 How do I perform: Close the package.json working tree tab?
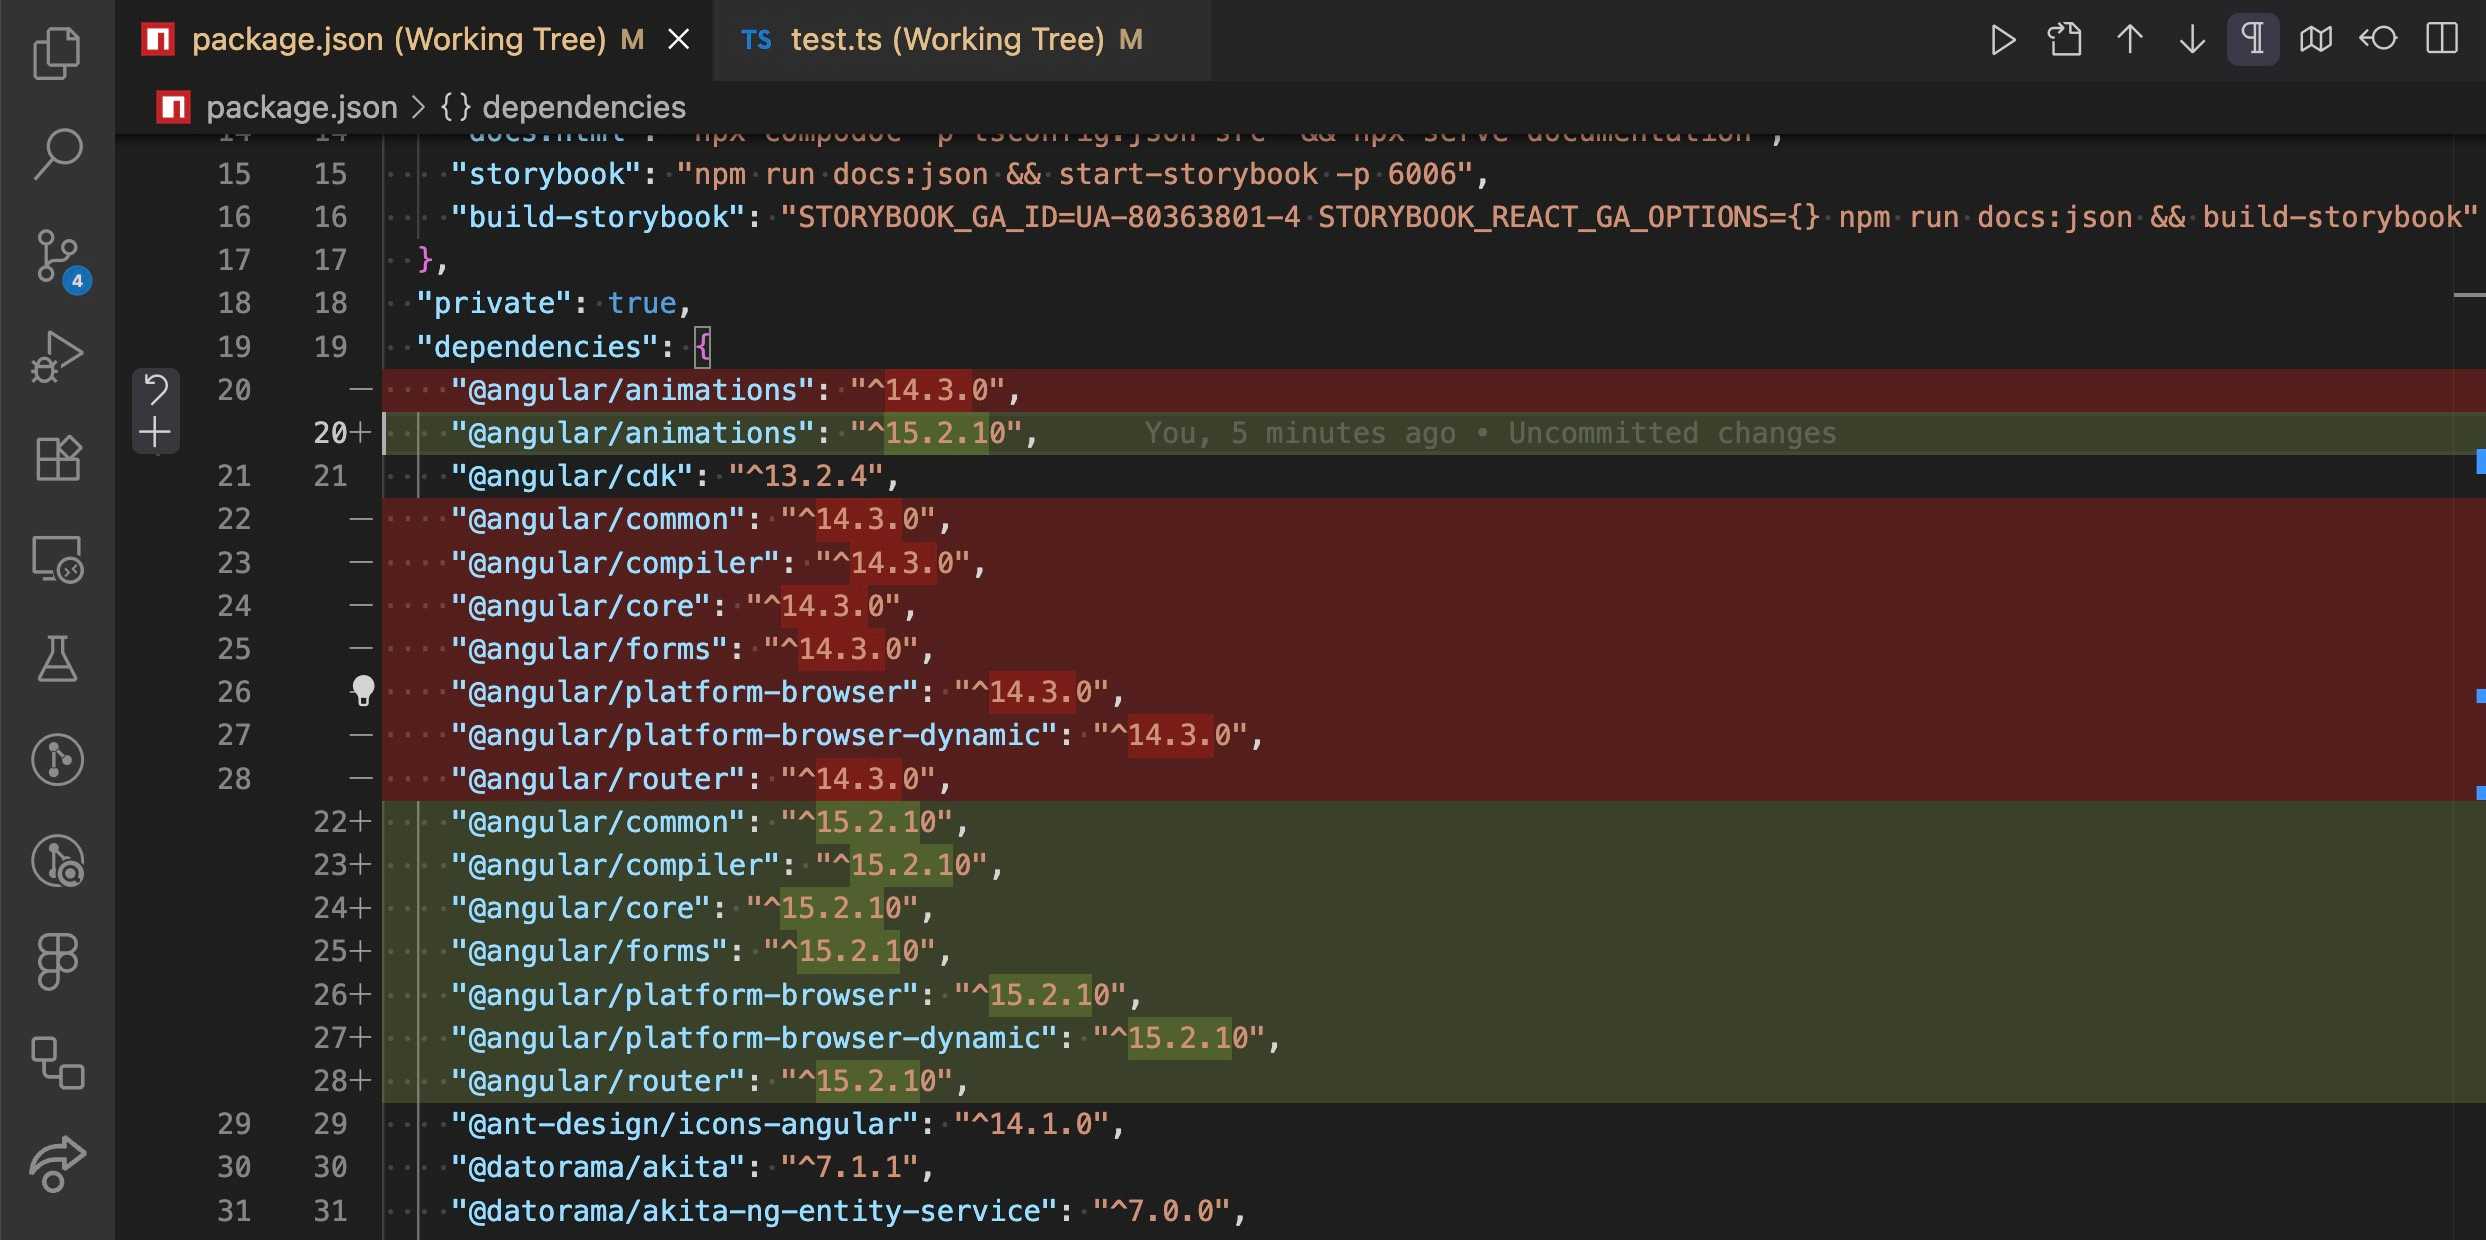tap(679, 40)
